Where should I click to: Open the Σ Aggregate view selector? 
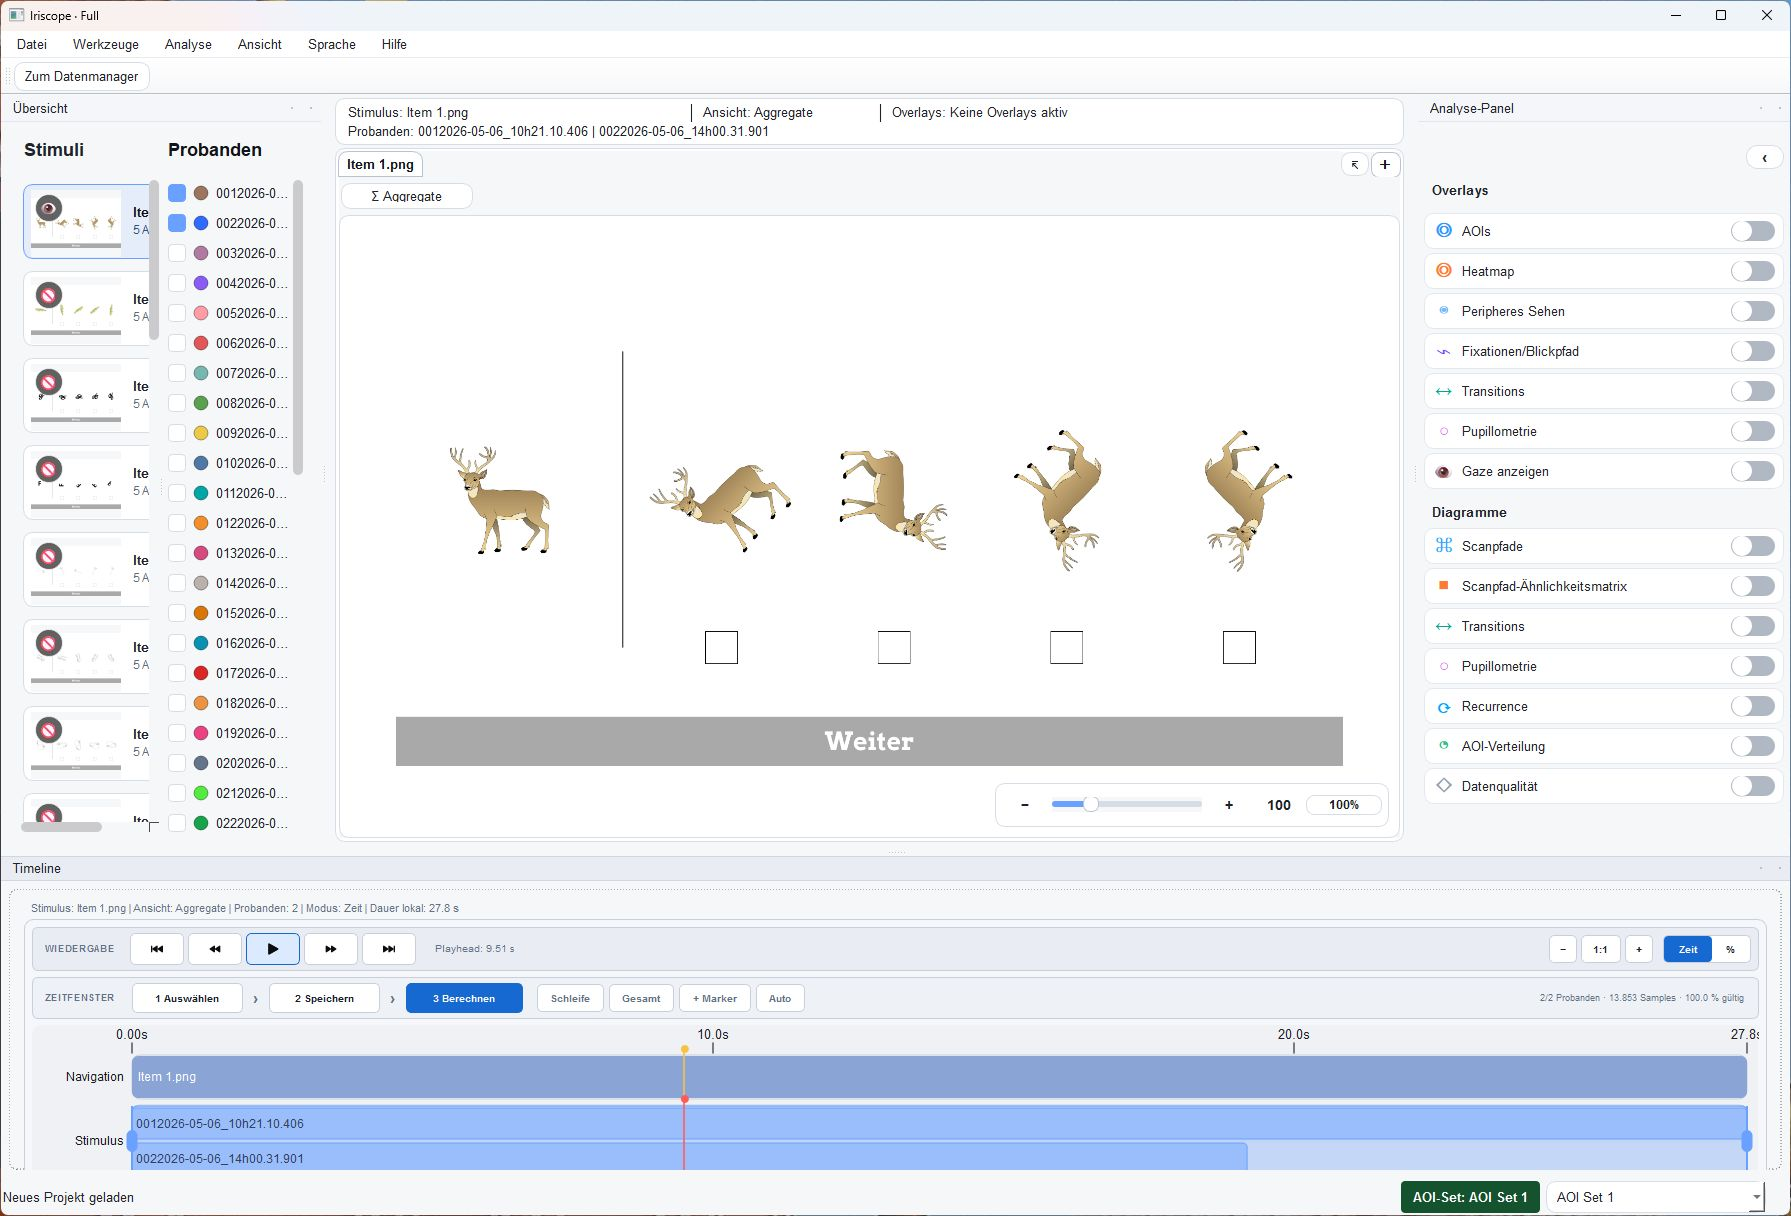[x=406, y=196]
